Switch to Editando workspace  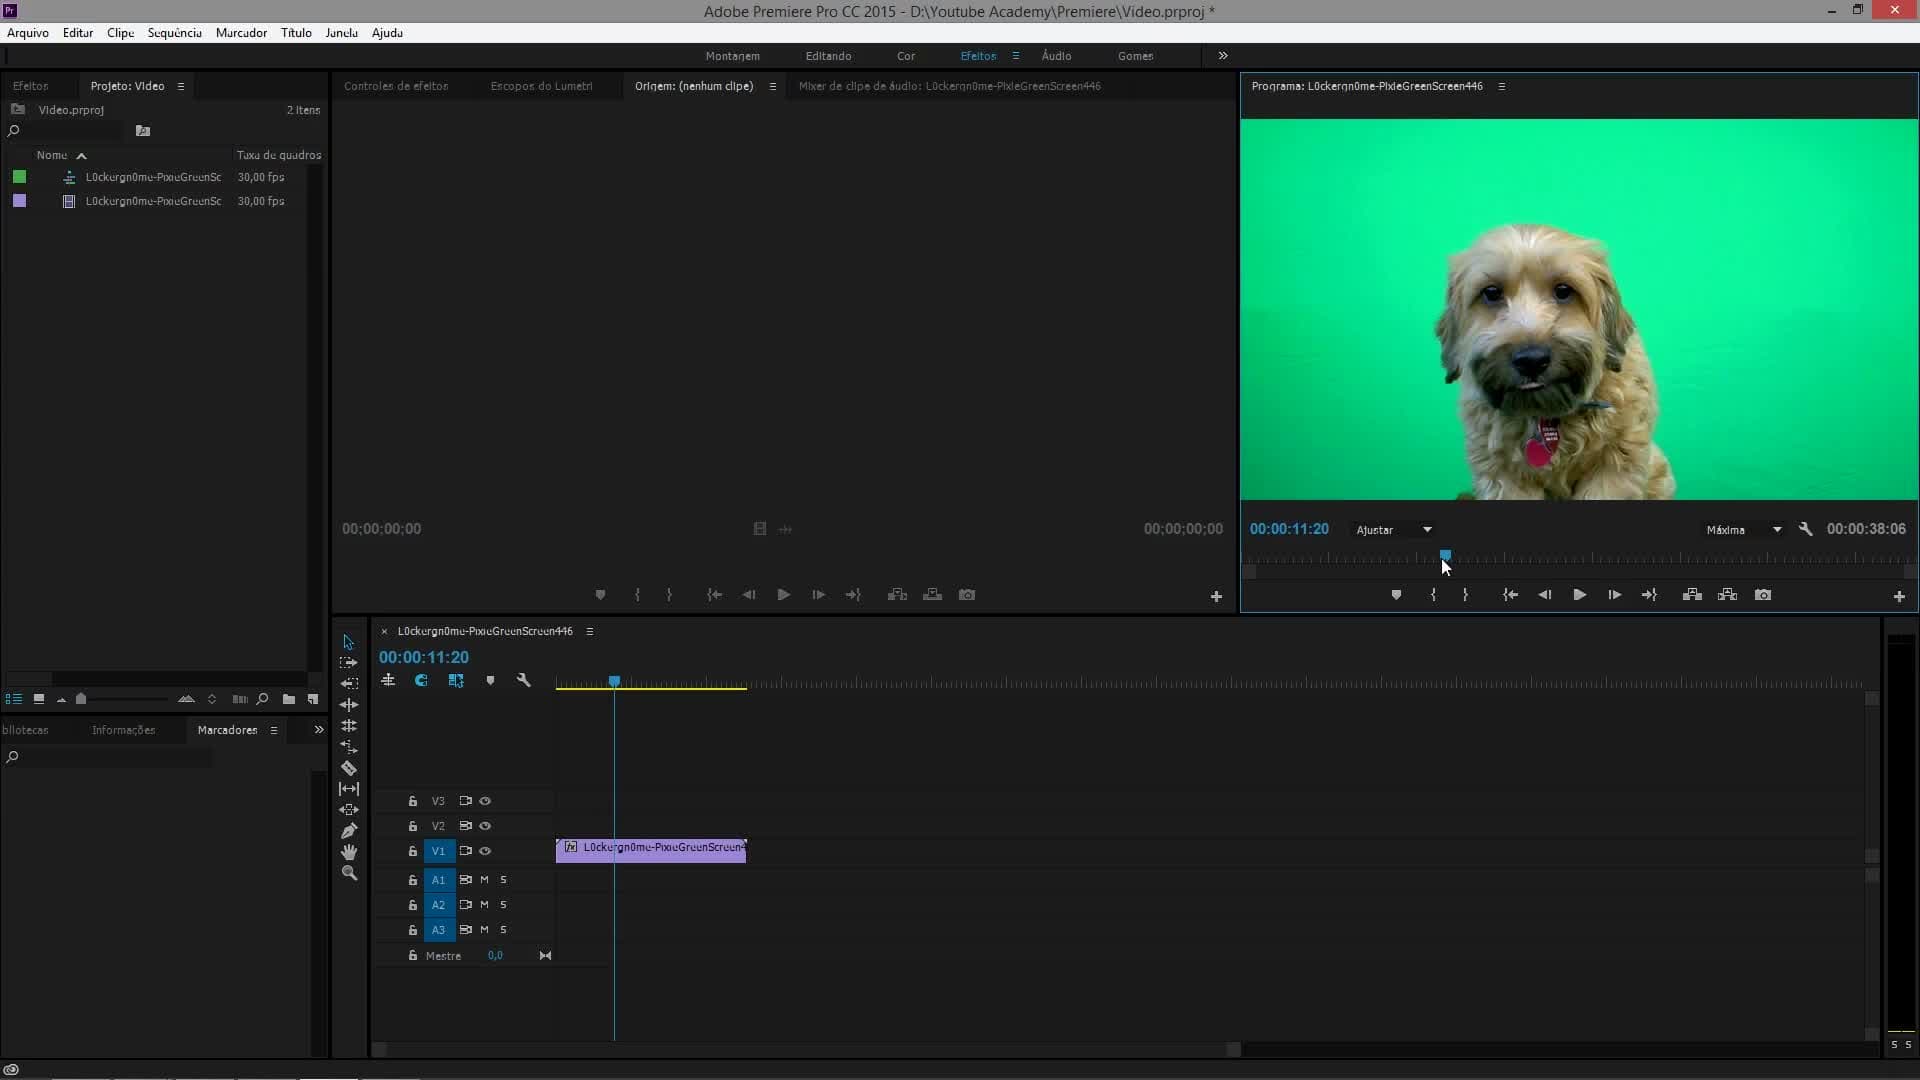pyautogui.click(x=828, y=56)
